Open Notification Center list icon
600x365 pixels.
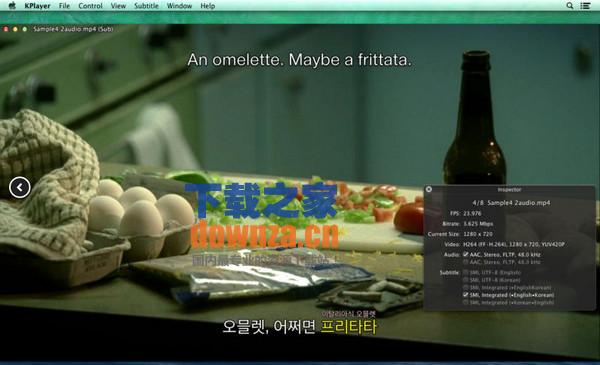click(x=585, y=6)
